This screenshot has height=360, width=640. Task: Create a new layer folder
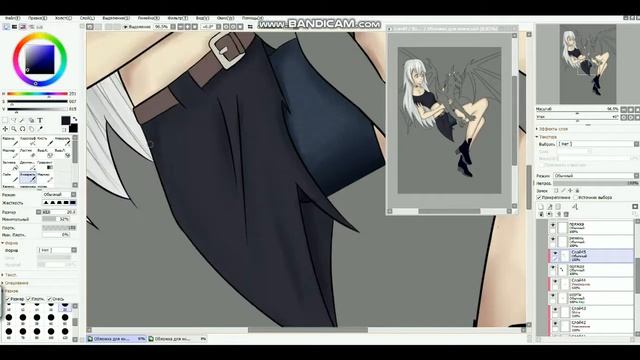click(x=558, y=207)
